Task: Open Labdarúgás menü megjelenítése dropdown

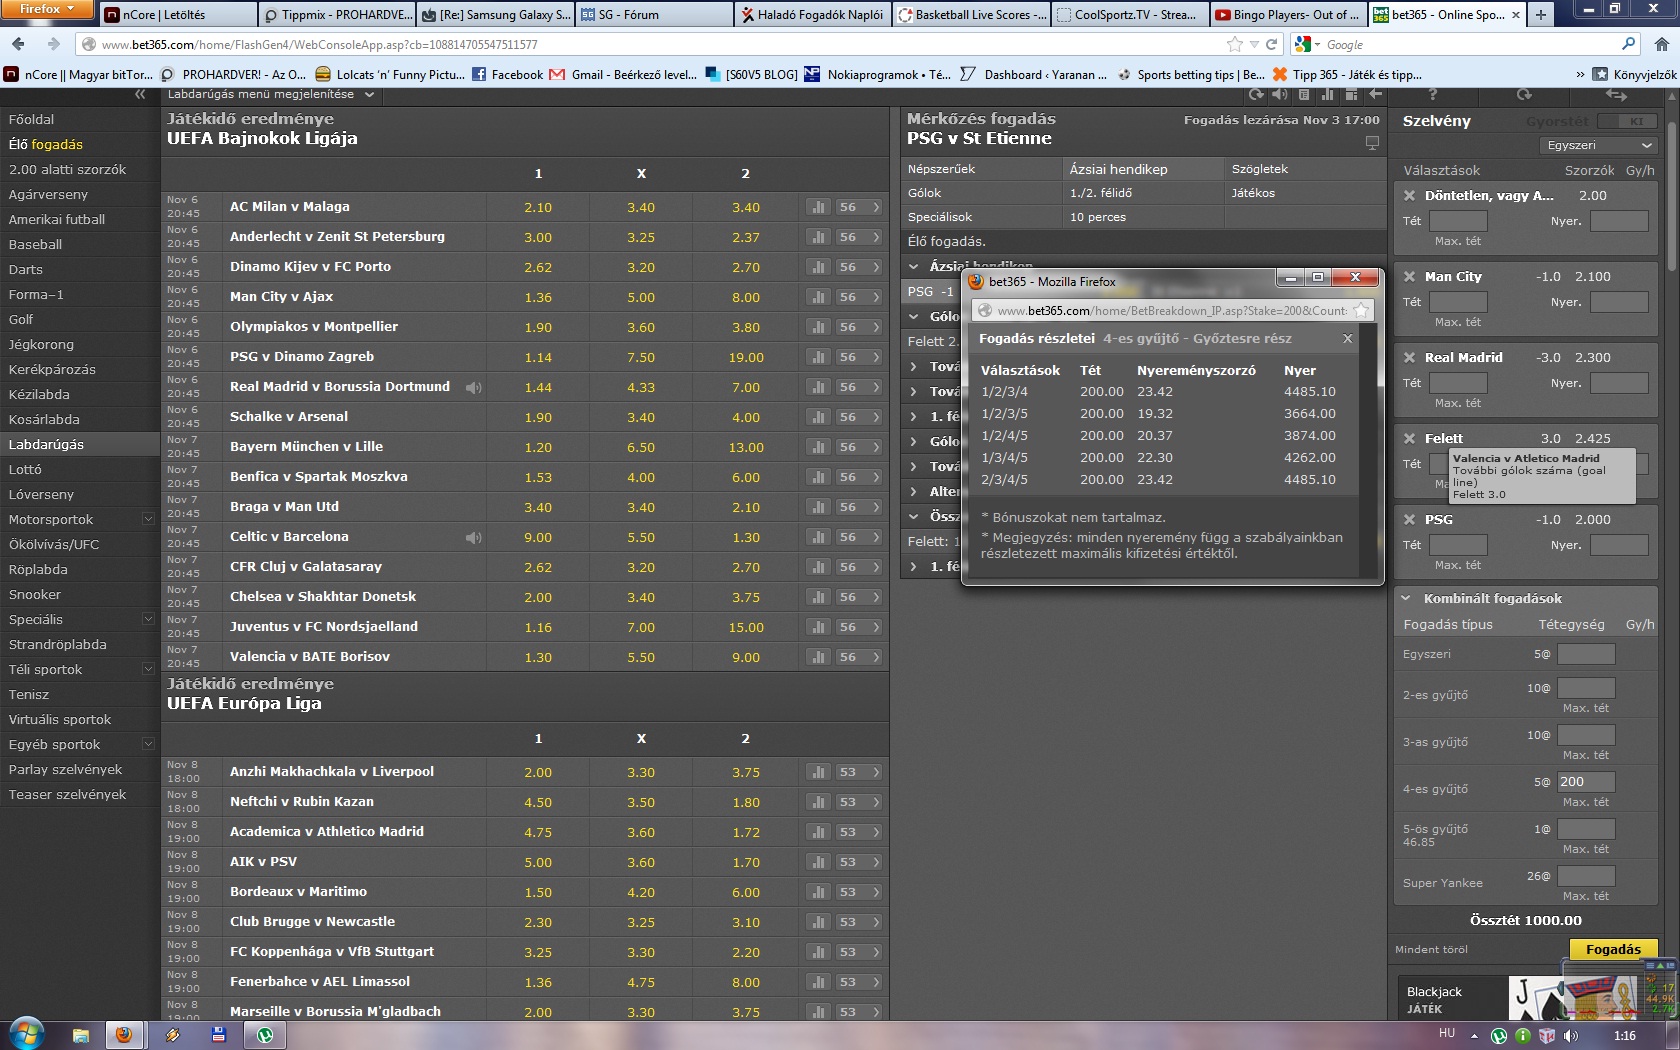Action: [271, 94]
